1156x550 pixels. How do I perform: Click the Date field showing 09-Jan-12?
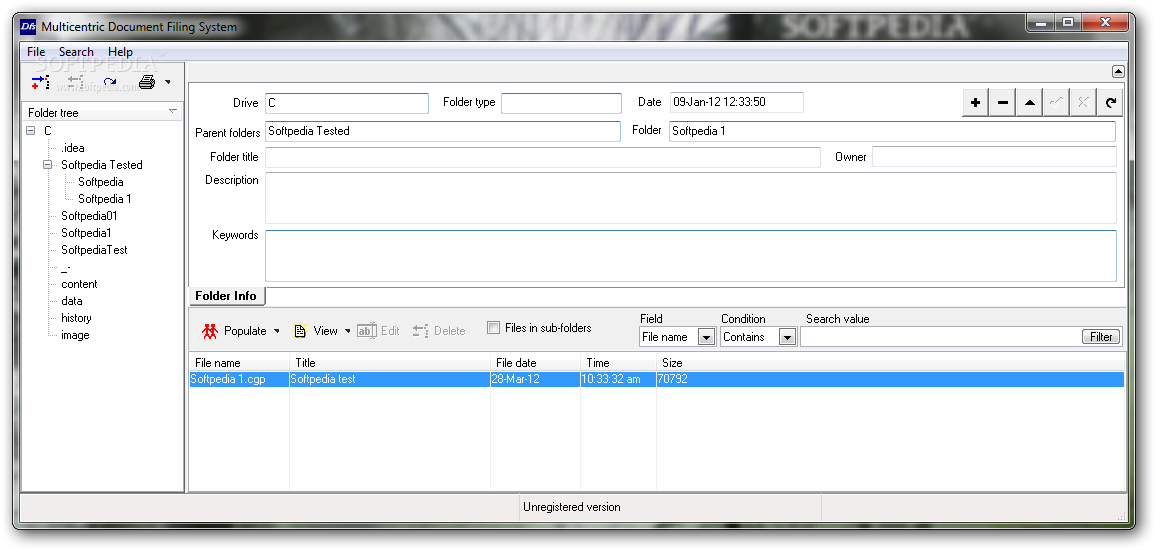[737, 102]
